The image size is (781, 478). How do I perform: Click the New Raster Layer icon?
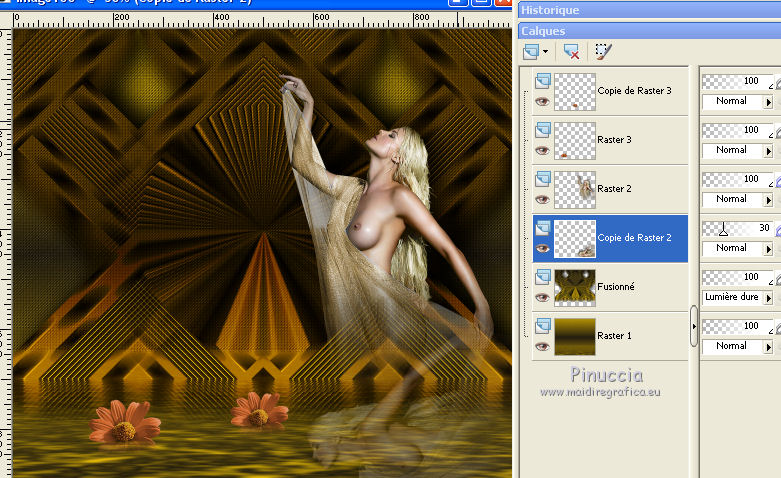tap(531, 51)
